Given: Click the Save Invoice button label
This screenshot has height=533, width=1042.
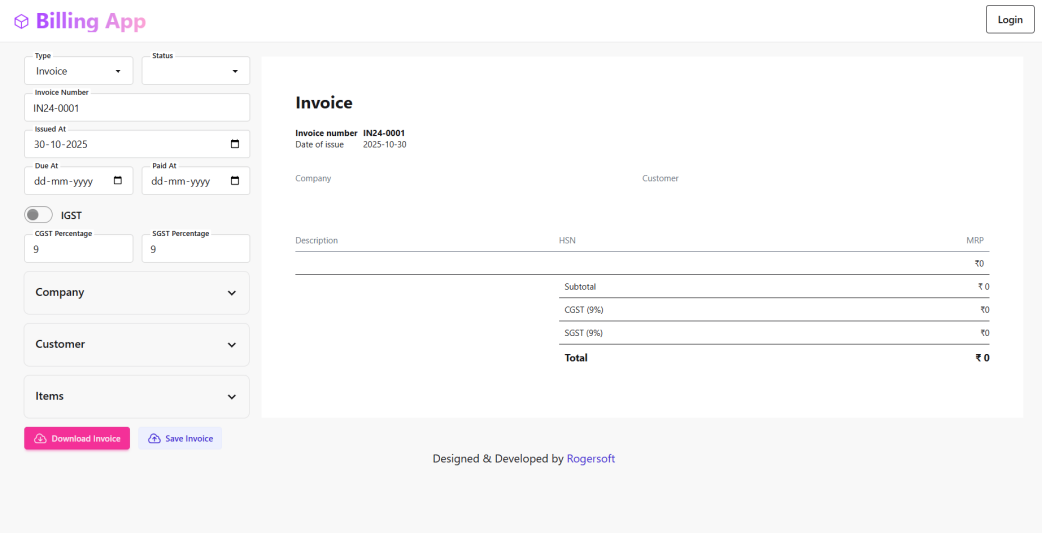Looking at the screenshot, I should [189, 439].
